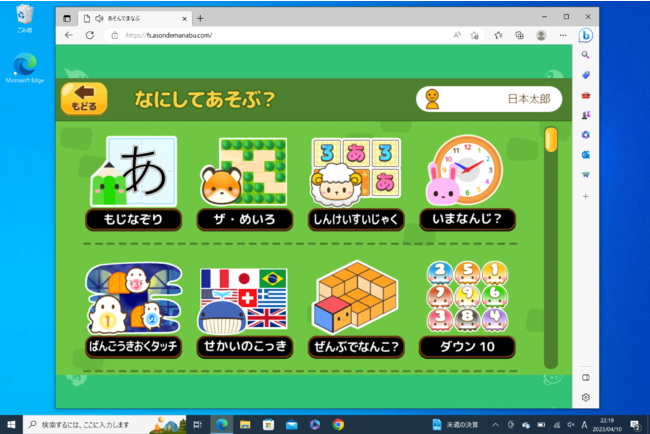Image resolution: width=650 pixels, height=434 pixels.
Task: Reload the page with refresh icon
Action: 90,35
